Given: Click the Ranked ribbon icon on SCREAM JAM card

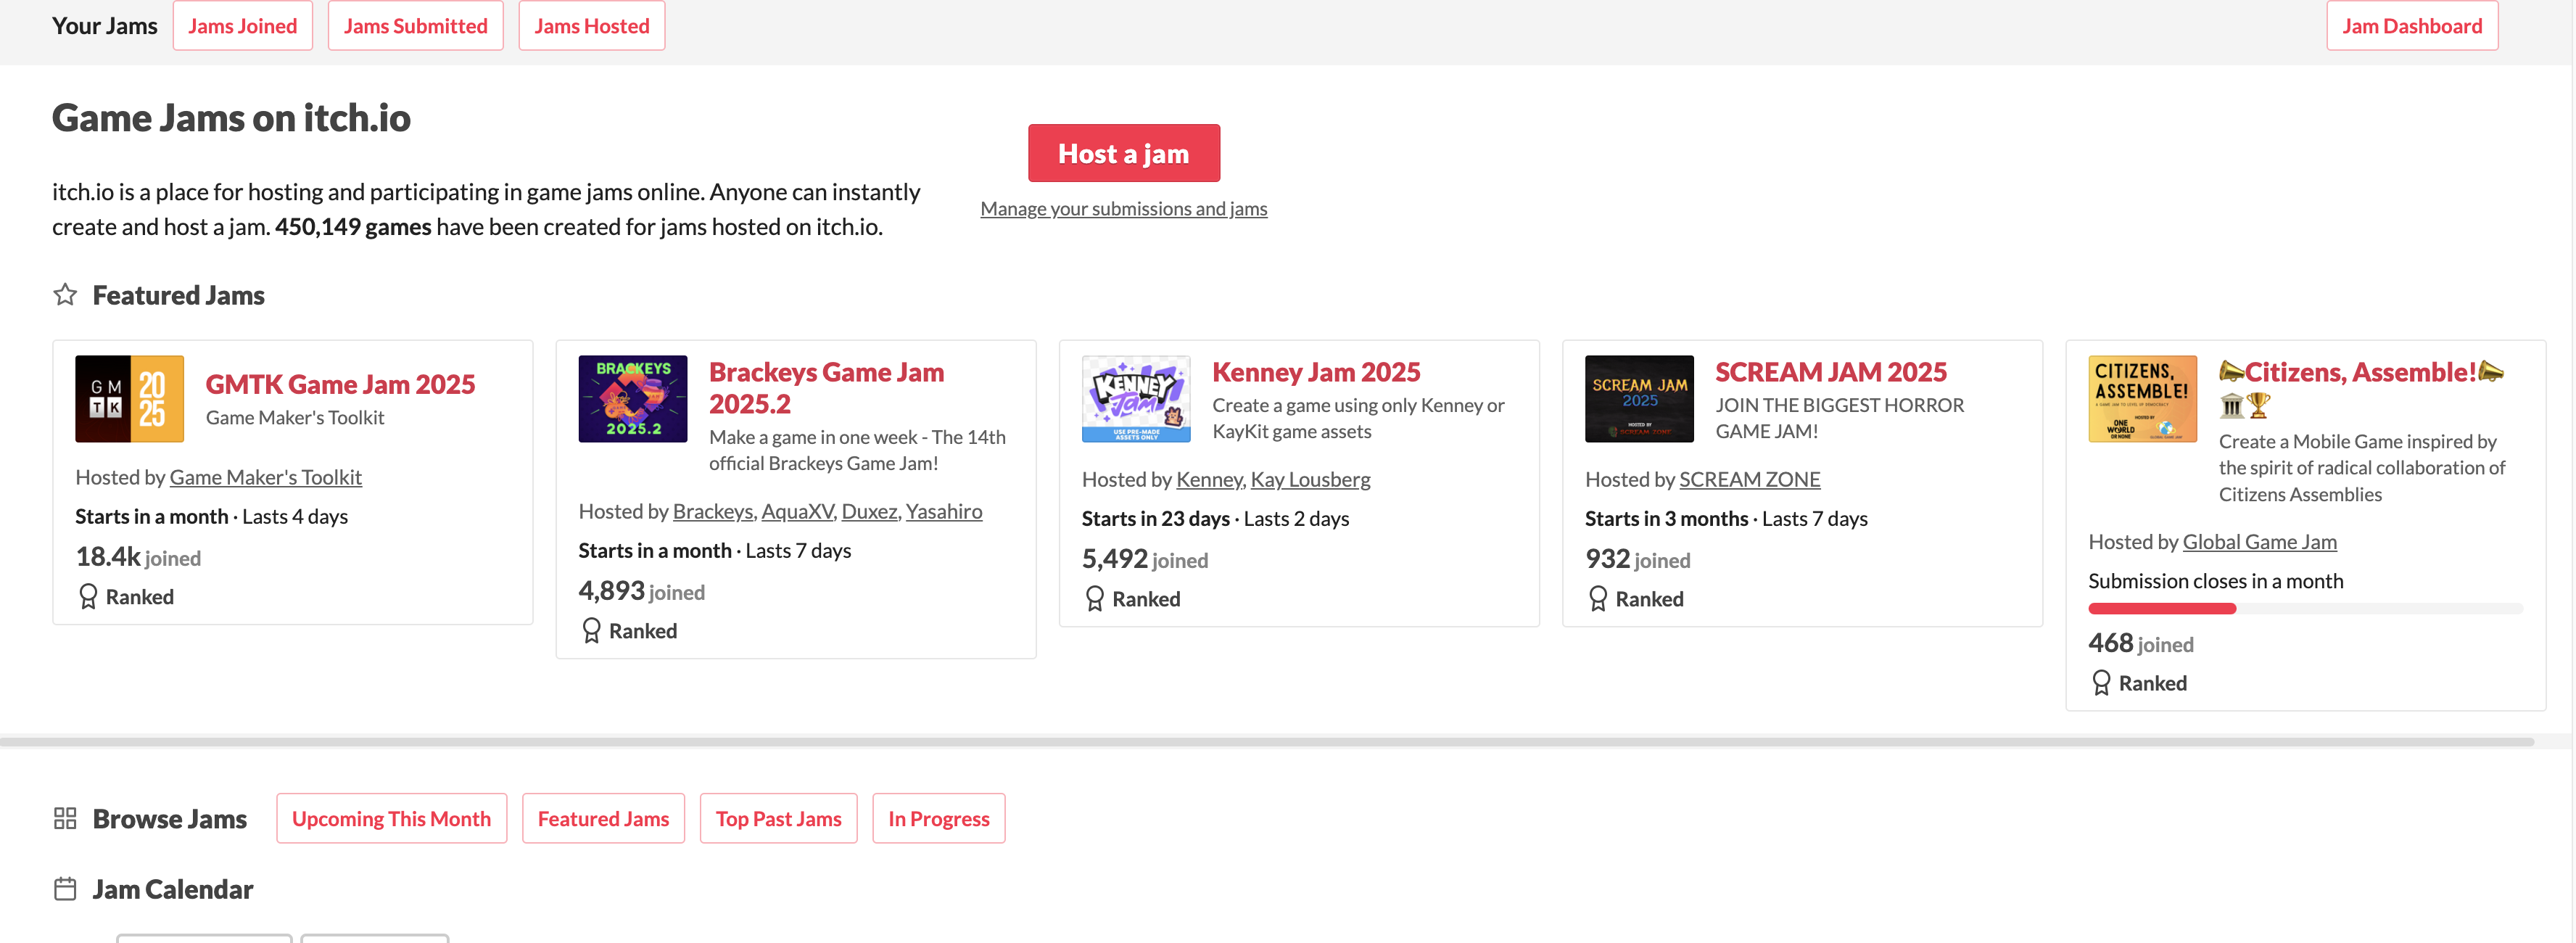Looking at the screenshot, I should [1597, 599].
